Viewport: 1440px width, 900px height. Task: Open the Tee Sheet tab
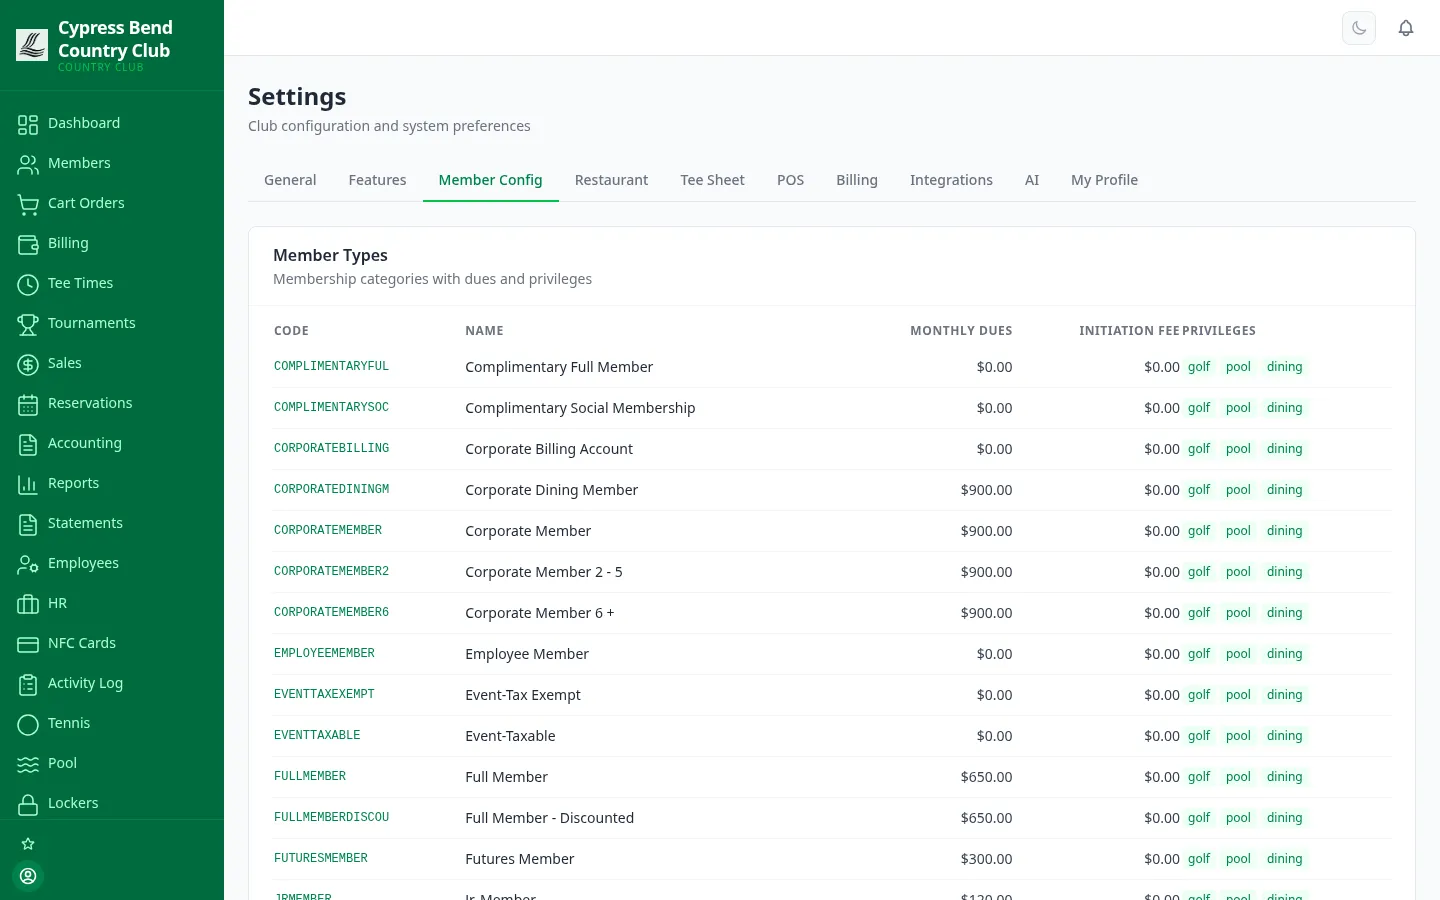[712, 180]
